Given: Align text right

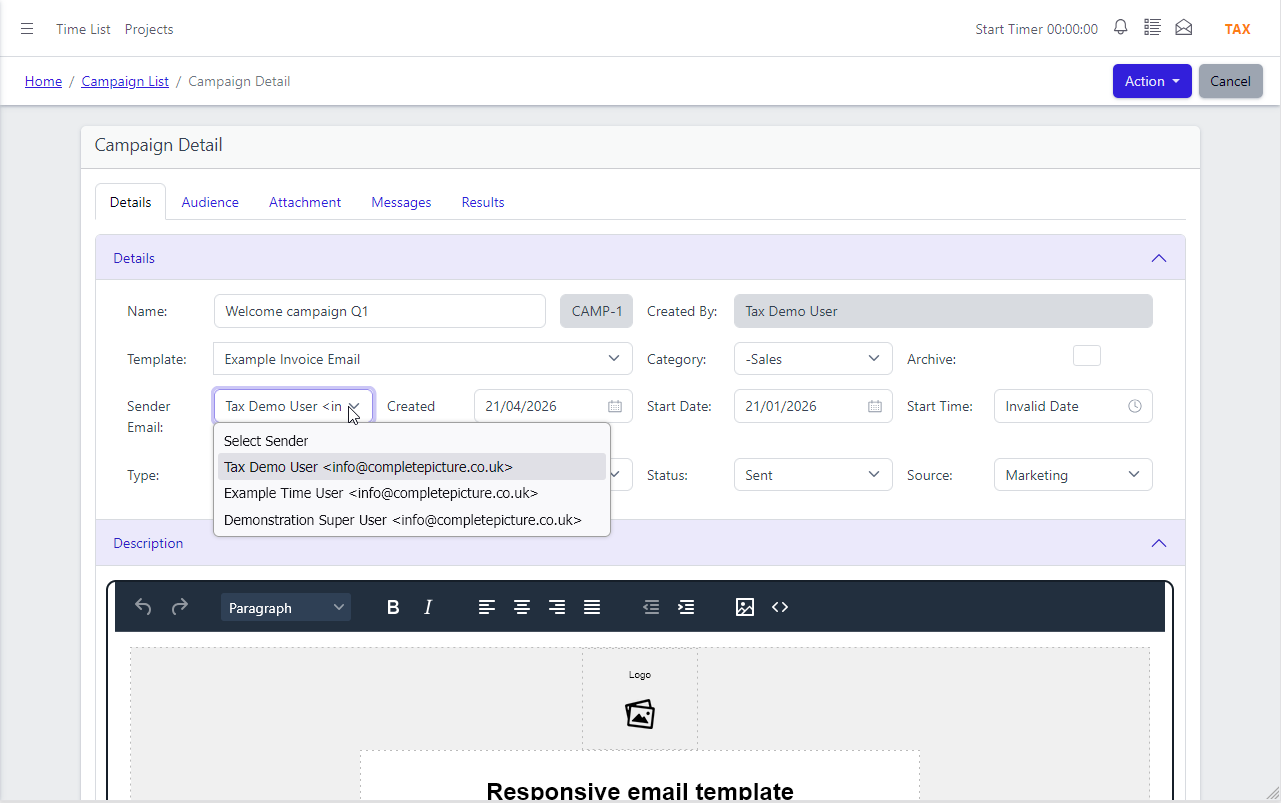Looking at the screenshot, I should [557, 607].
